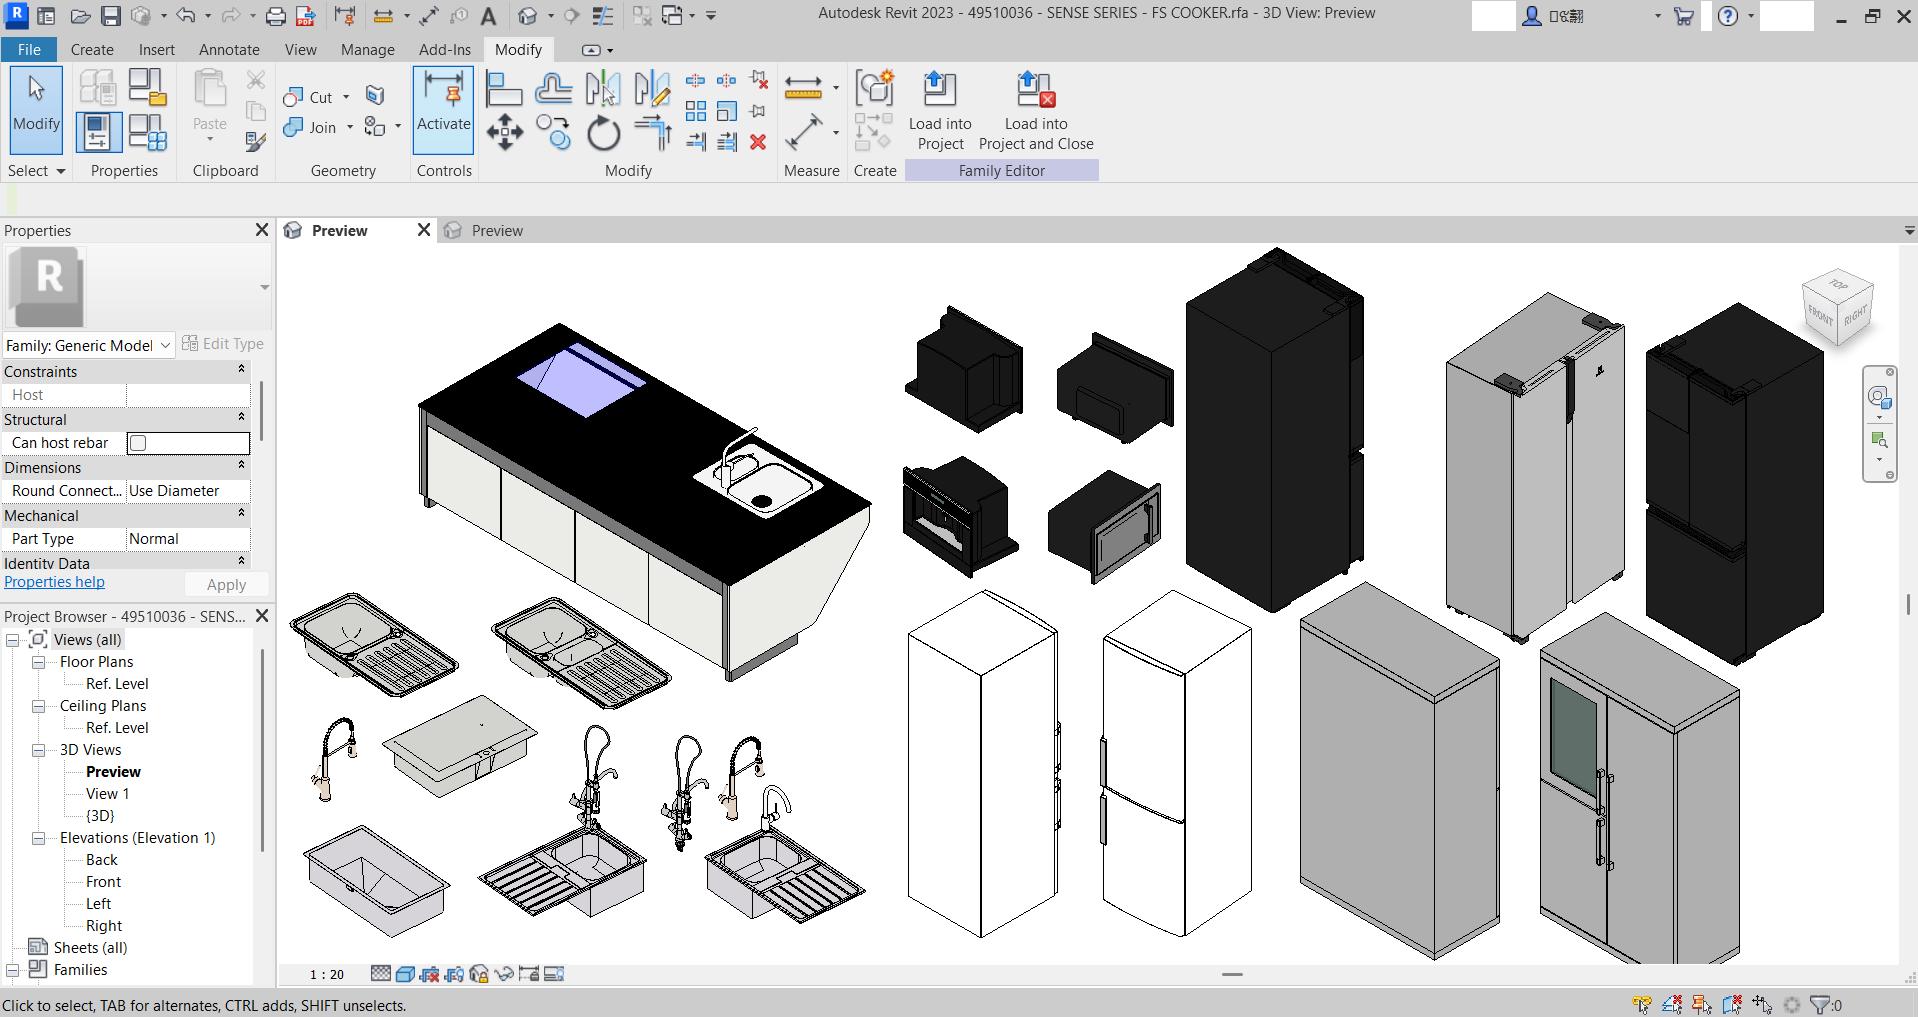
Task: Collapse the Elevations (Elevation 1) node
Action: [38, 838]
